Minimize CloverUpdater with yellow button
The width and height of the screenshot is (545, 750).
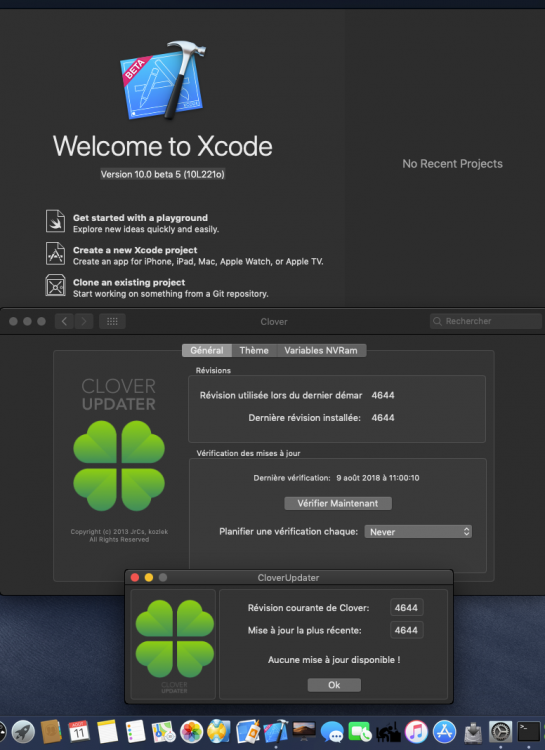point(149,578)
